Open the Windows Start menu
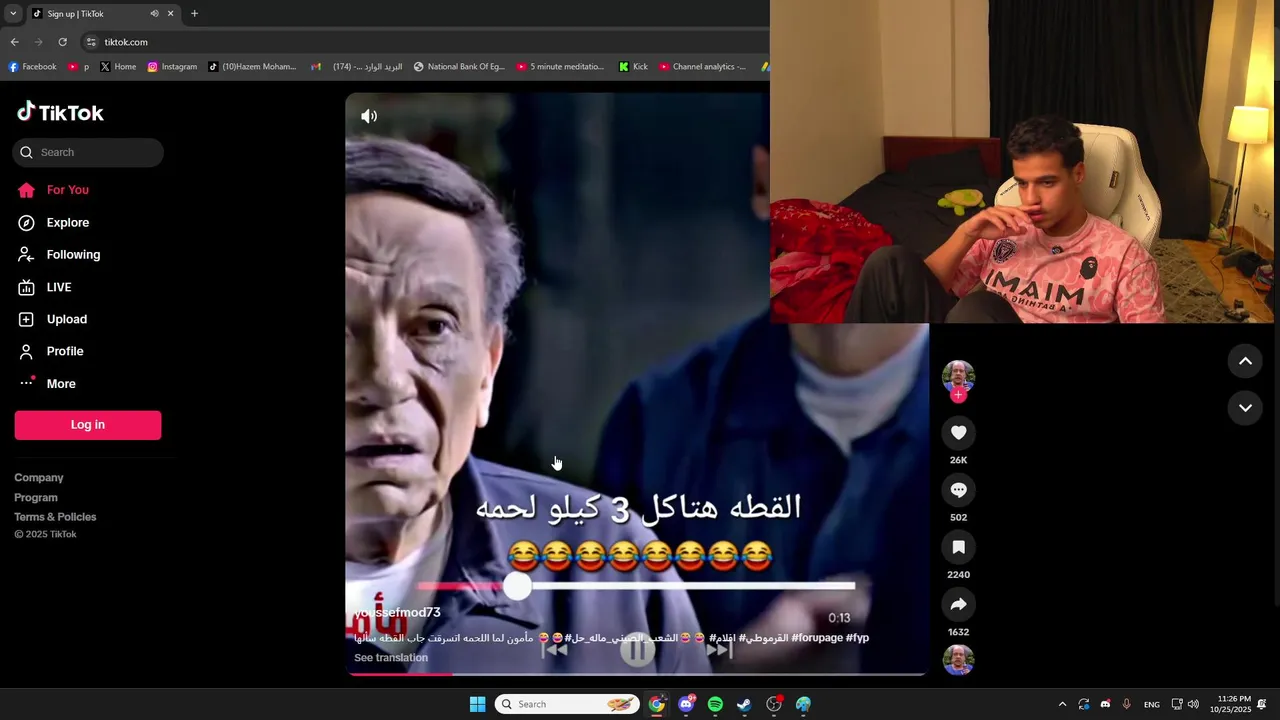 pyautogui.click(x=477, y=704)
